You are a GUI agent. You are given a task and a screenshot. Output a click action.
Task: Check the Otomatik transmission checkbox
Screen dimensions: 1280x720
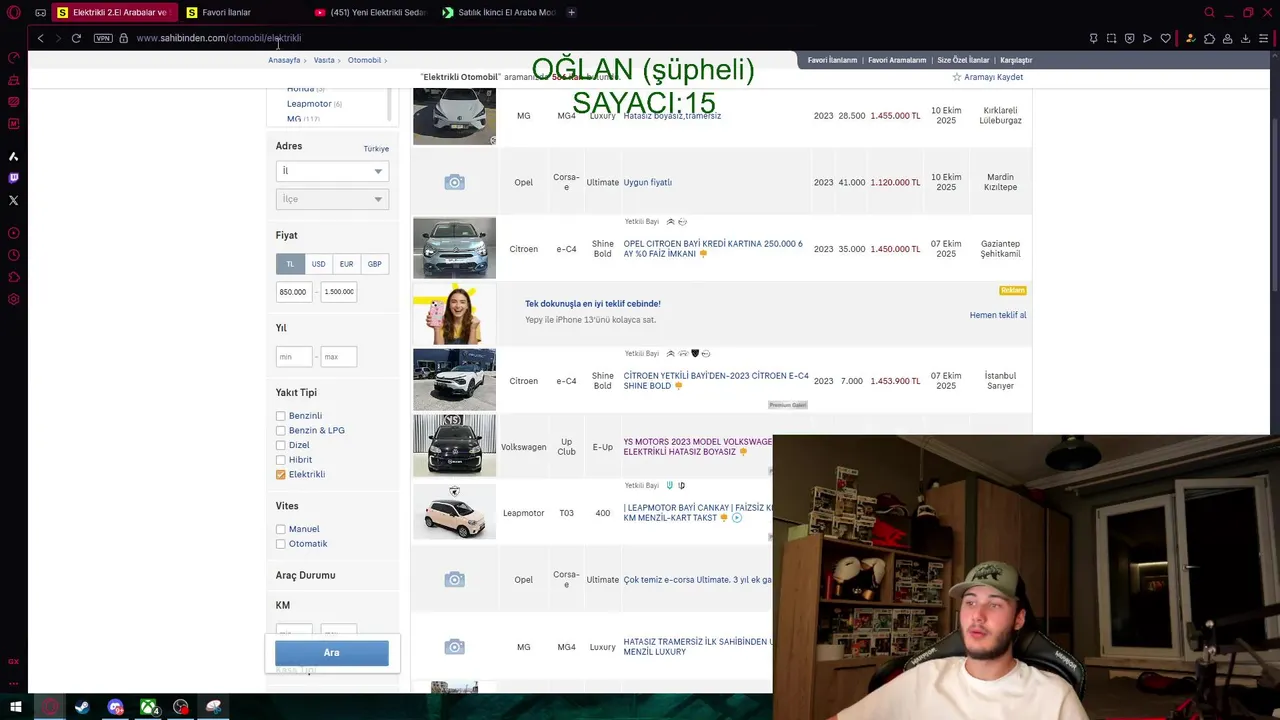point(281,544)
